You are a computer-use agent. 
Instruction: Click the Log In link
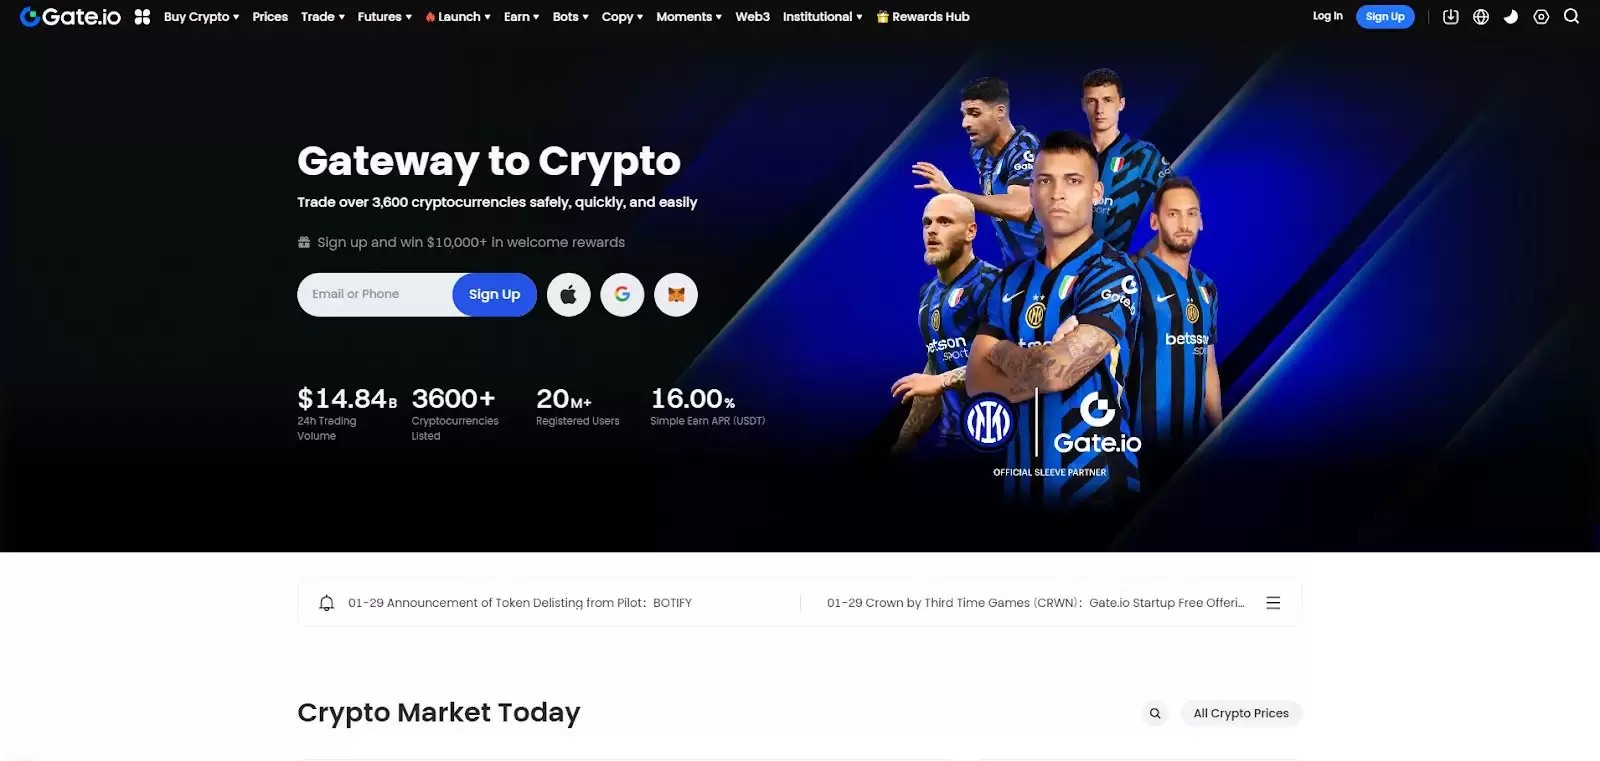coord(1327,17)
